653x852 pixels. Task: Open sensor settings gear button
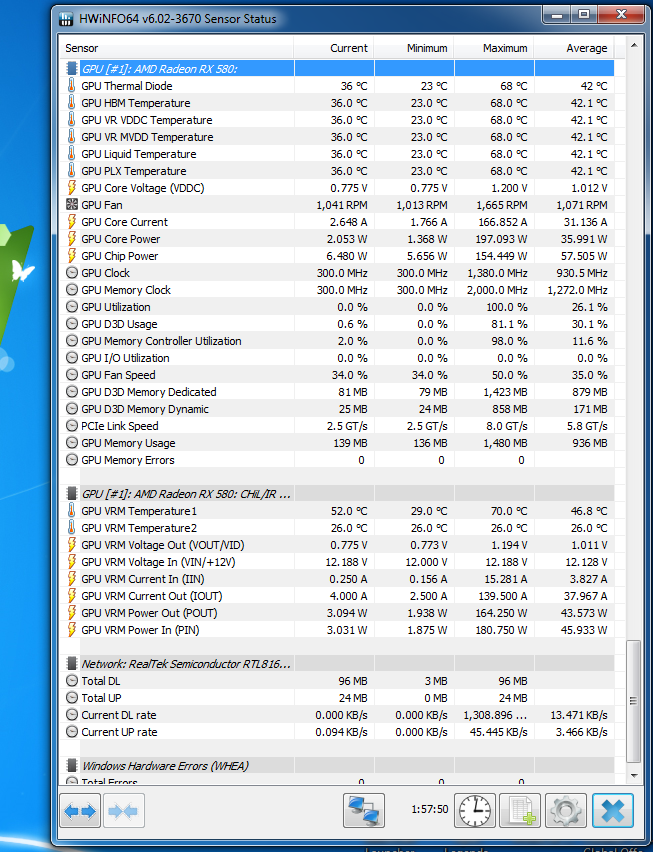coord(566,811)
